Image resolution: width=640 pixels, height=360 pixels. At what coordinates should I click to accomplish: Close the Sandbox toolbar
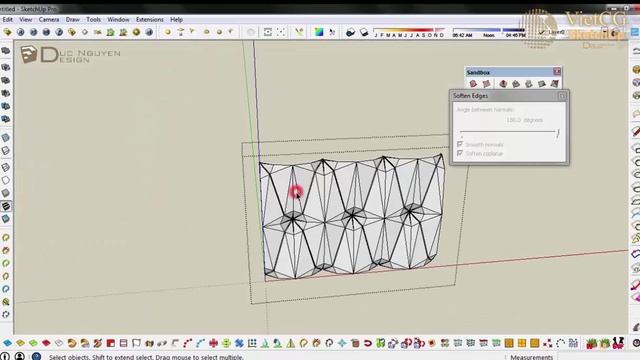[557, 72]
